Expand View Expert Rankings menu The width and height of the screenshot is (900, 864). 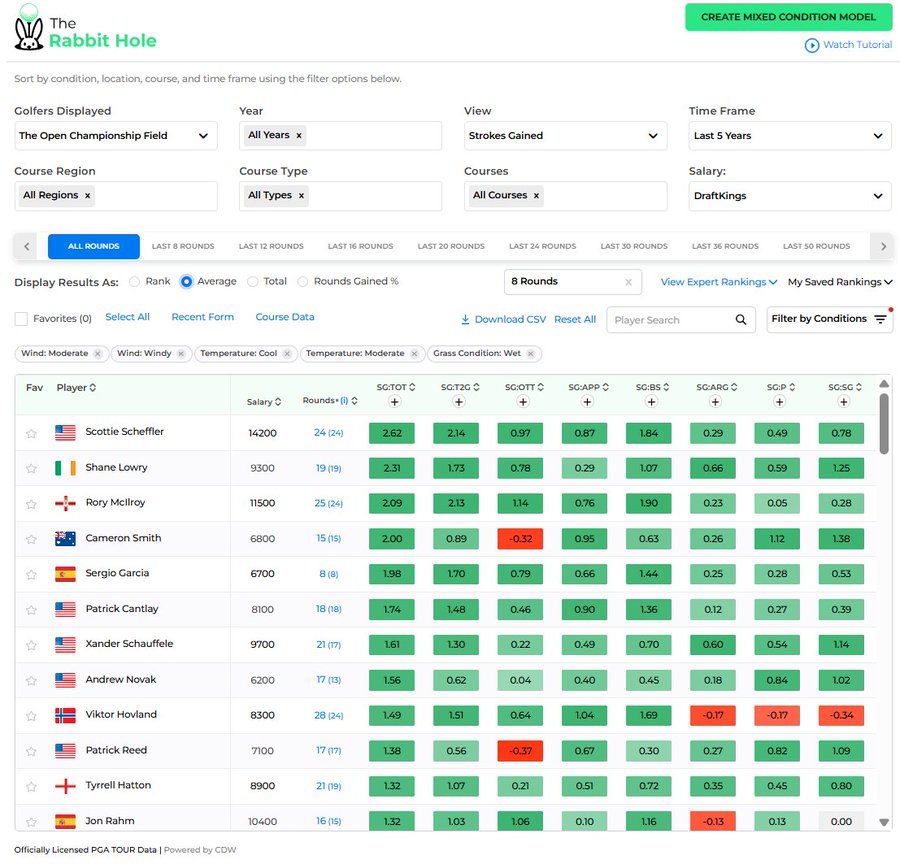coord(719,282)
